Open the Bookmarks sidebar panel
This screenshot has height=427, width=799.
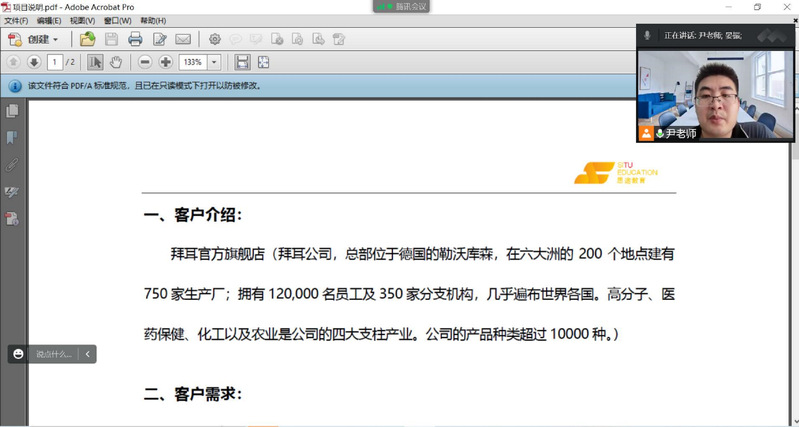click(x=12, y=138)
